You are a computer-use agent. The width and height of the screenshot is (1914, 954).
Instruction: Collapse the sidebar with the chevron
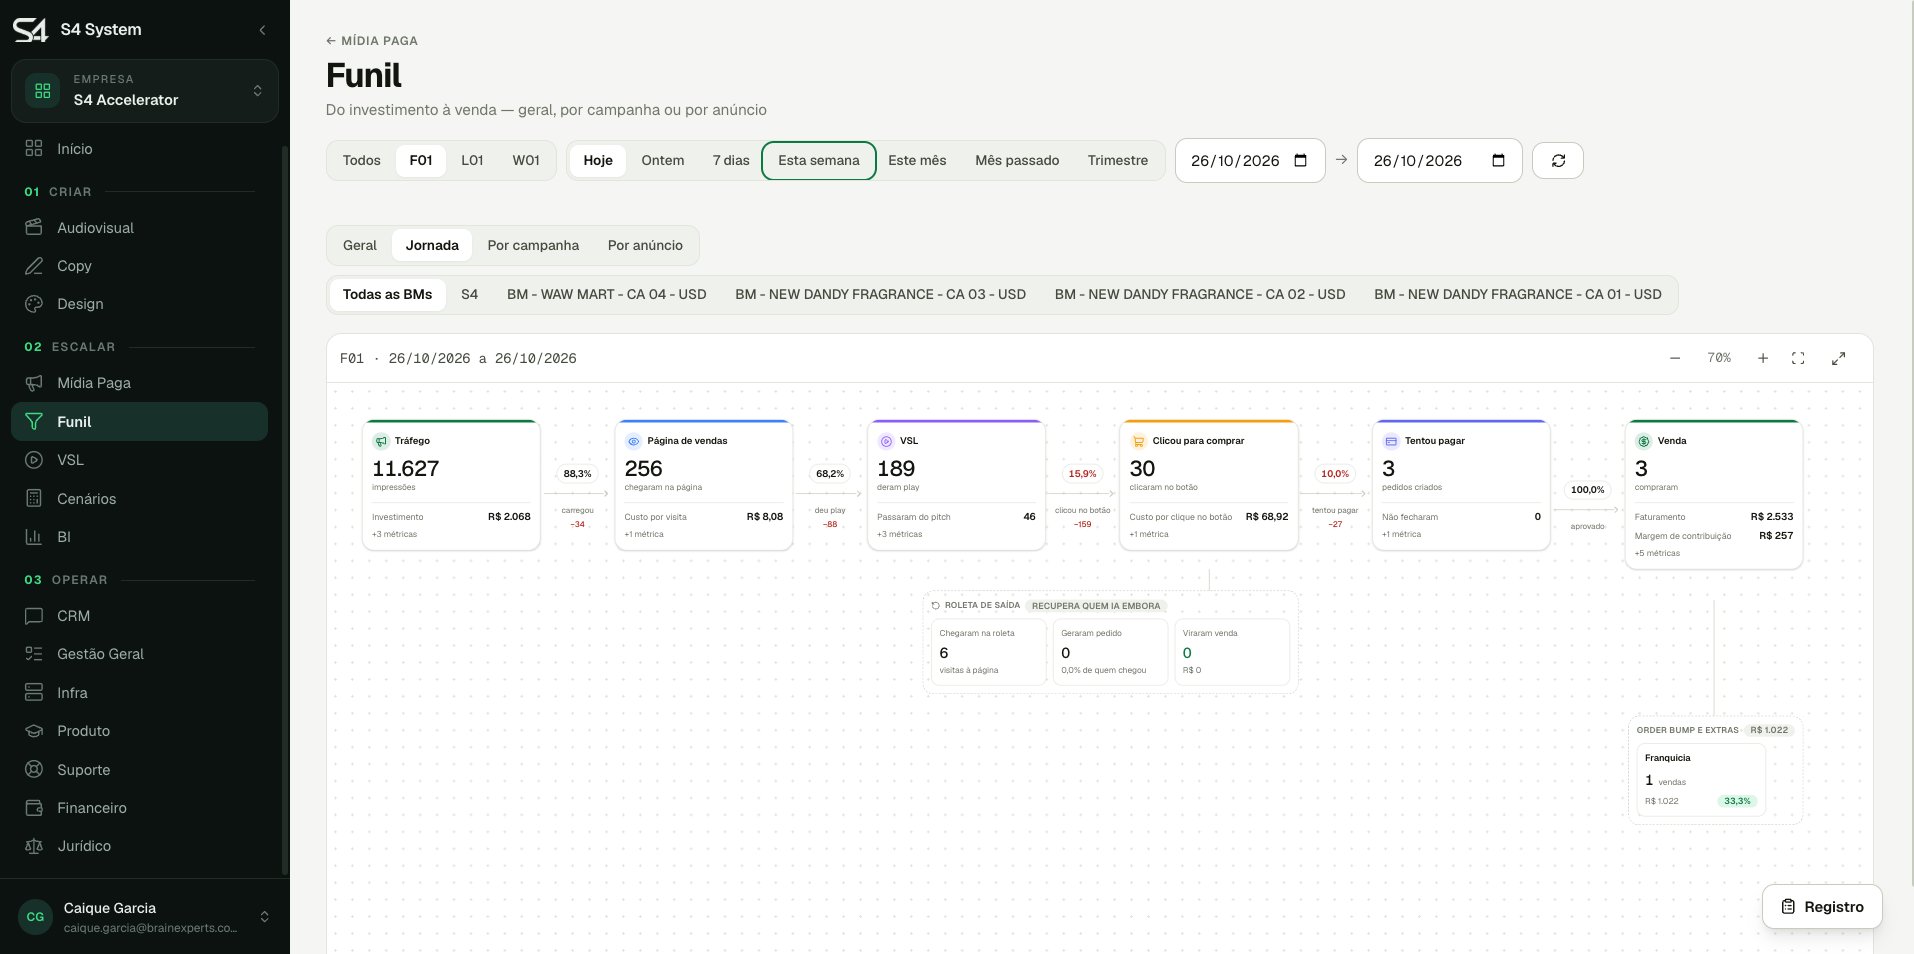tap(262, 30)
